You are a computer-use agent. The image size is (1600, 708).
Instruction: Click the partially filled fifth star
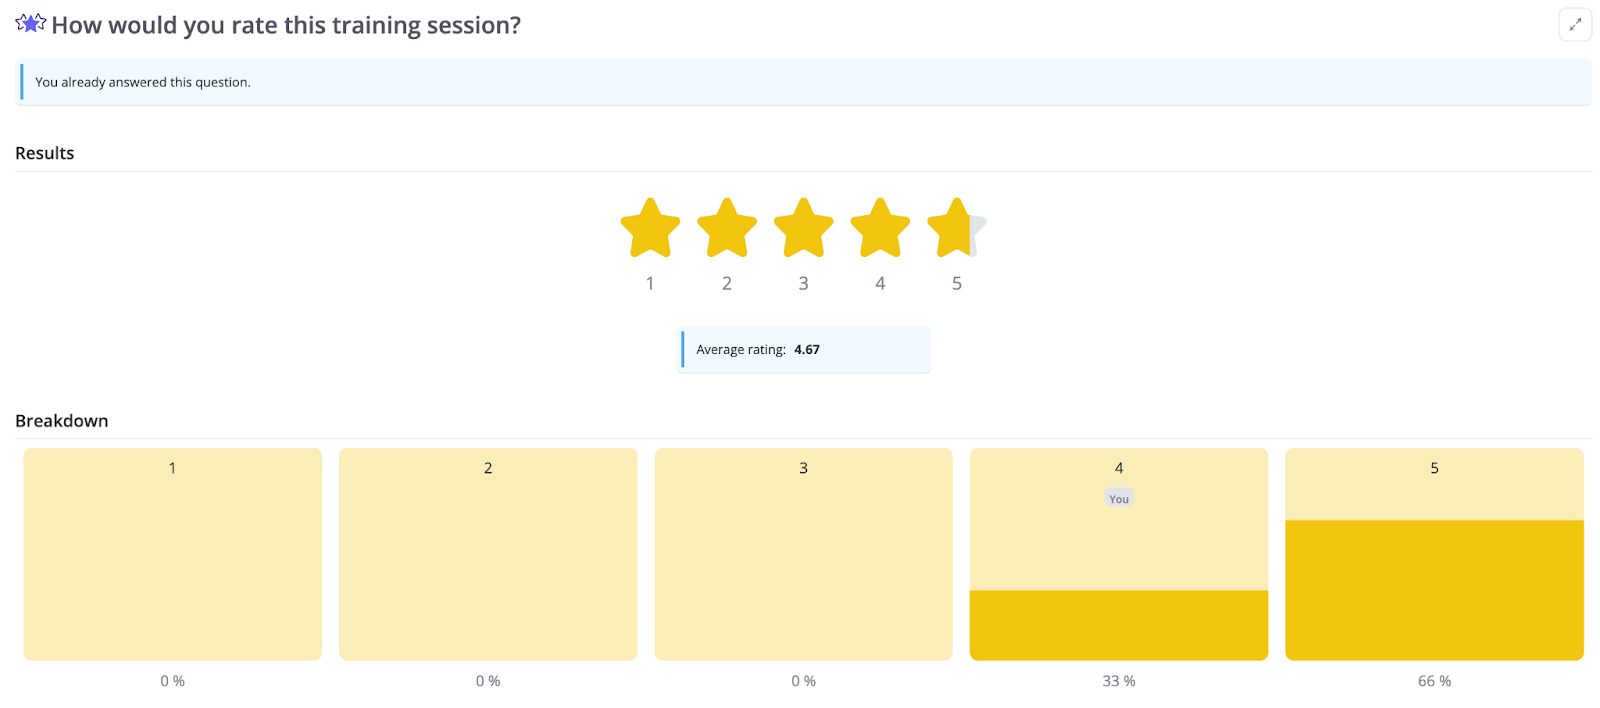pyautogui.click(x=956, y=229)
